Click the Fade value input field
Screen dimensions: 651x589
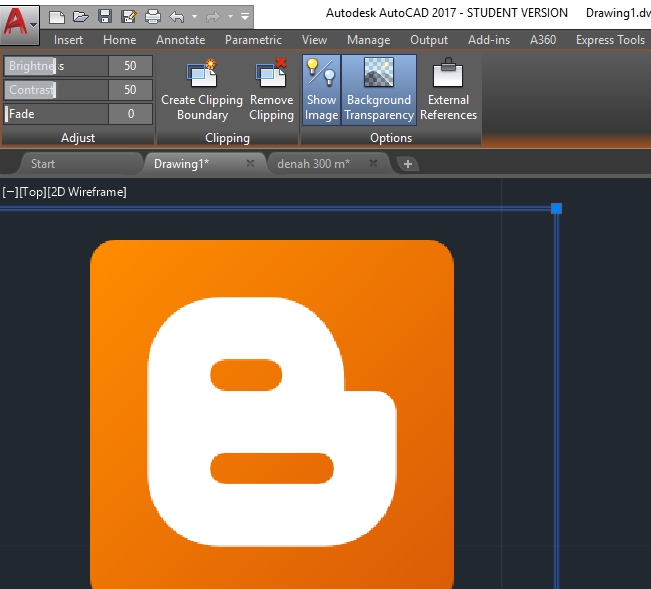coord(130,114)
